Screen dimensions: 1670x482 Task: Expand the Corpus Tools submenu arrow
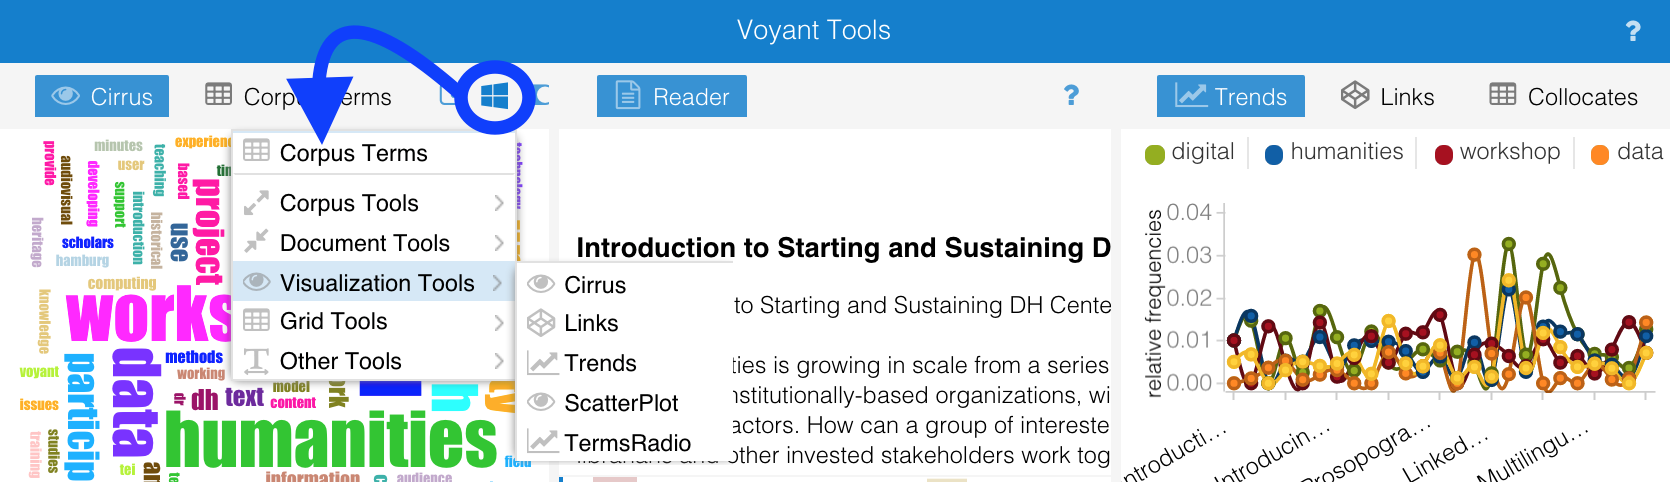tap(498, 203)
